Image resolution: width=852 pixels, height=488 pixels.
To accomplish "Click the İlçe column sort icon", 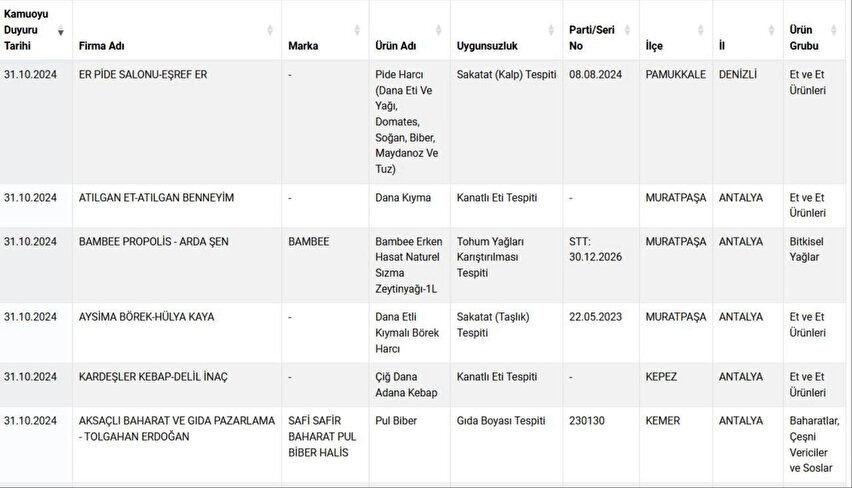I will [700, 30].
